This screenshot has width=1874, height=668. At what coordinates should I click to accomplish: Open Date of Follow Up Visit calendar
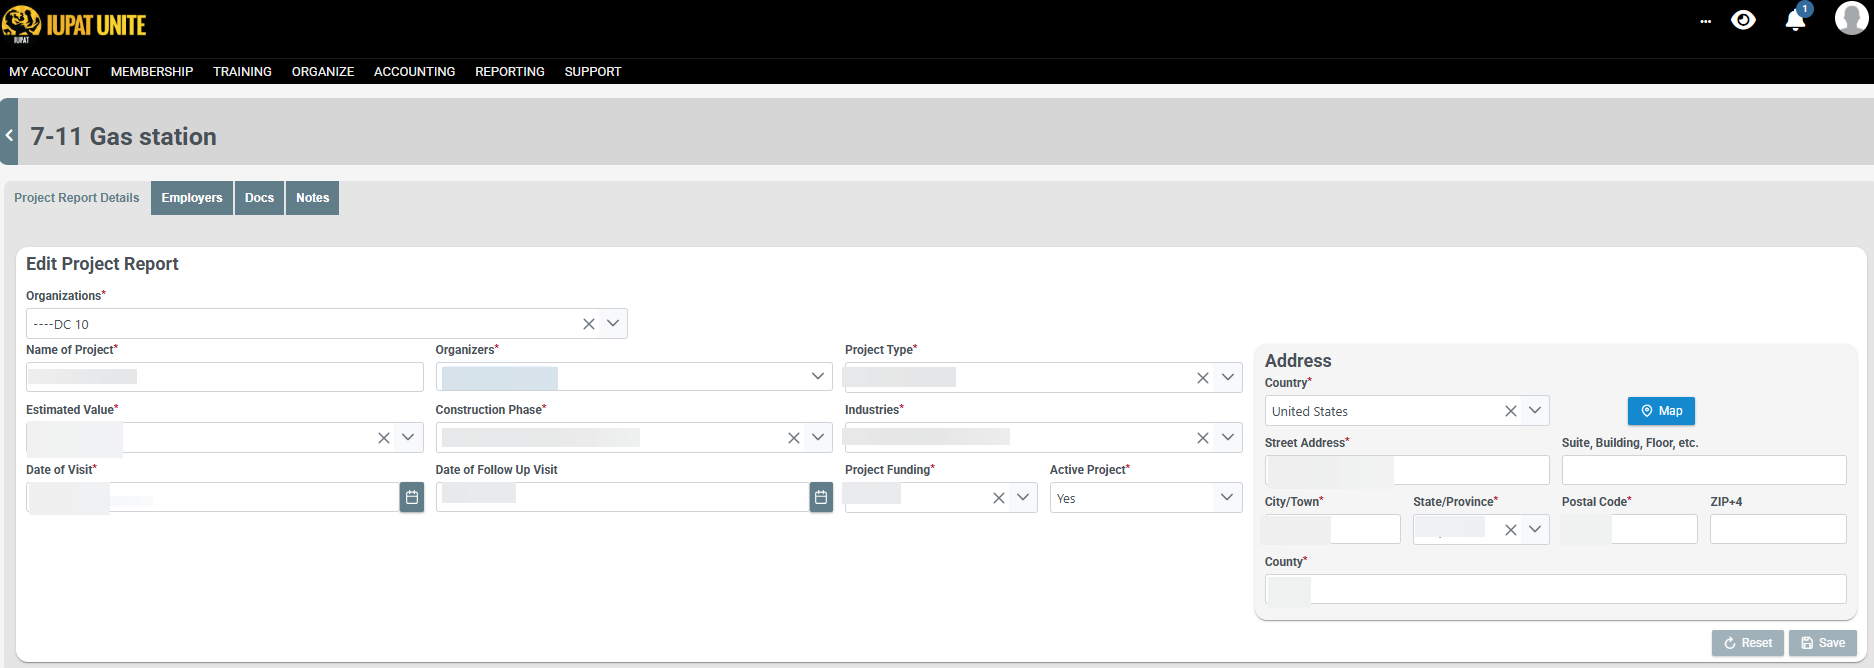(821, 497)
